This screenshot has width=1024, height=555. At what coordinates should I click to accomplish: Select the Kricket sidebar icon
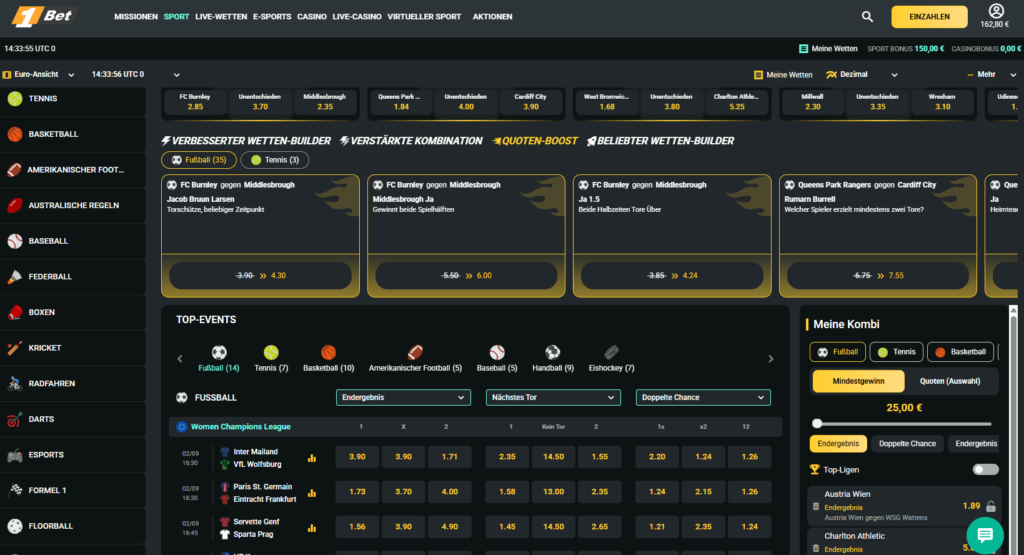pos(14,348)
